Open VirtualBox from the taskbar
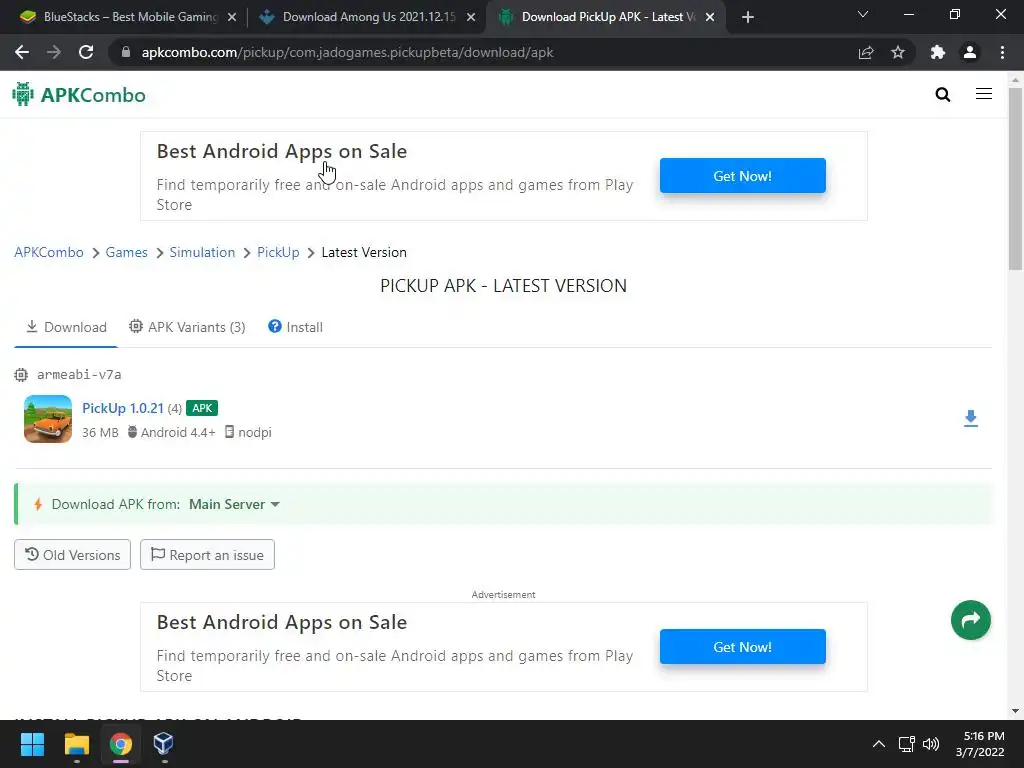Viewport: 1024px width, 768px height. pos(163,744)
